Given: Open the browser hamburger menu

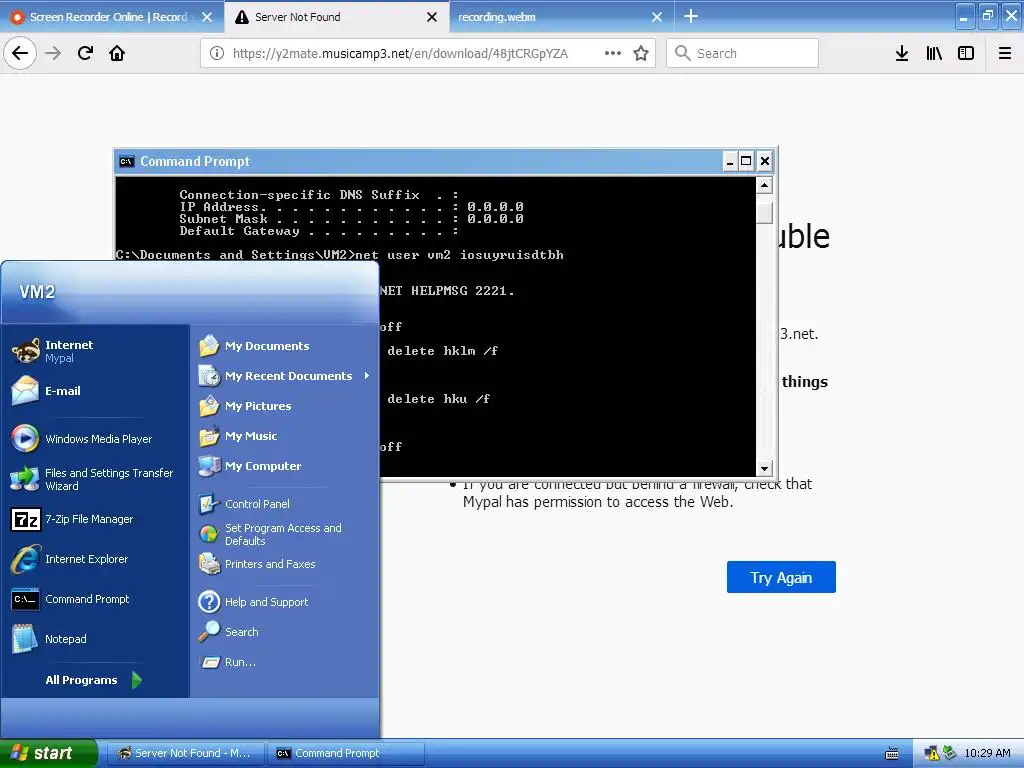Looking at the screenshot, I should point(1005,53).
